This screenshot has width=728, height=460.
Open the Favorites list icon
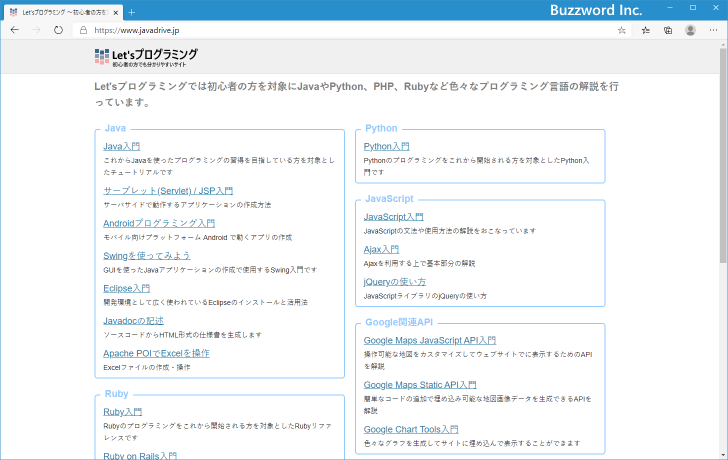click(x=645, y=30)
